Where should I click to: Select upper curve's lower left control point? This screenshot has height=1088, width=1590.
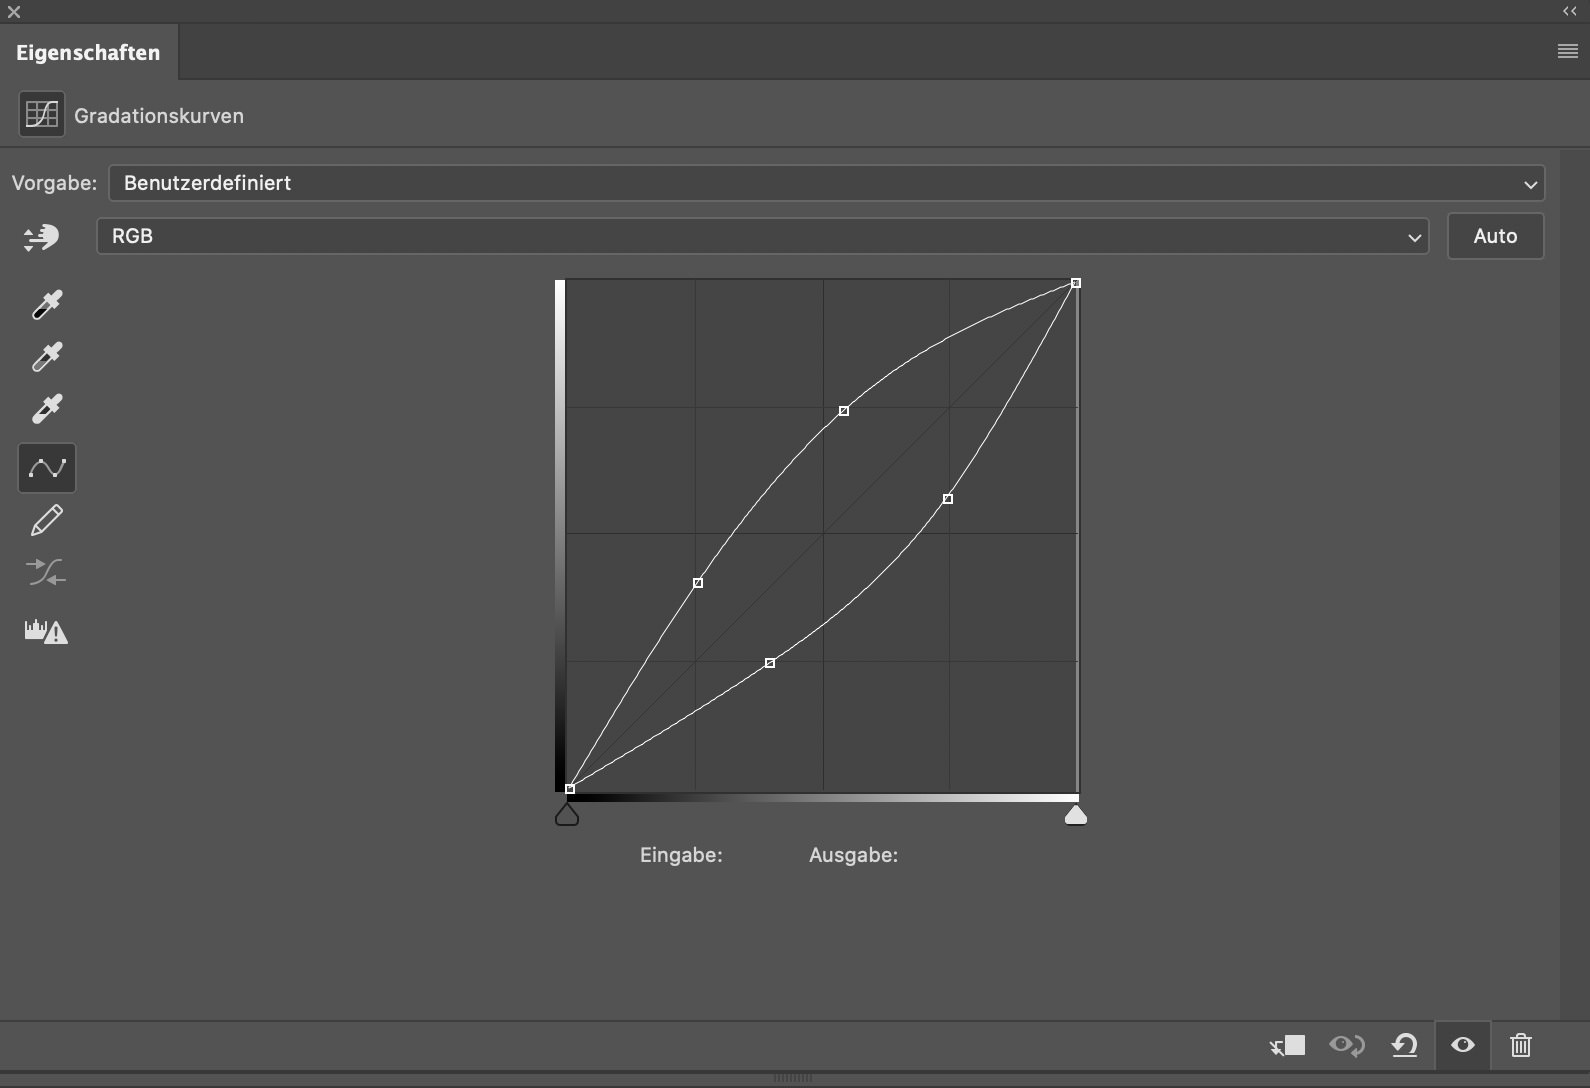(698, 583)
